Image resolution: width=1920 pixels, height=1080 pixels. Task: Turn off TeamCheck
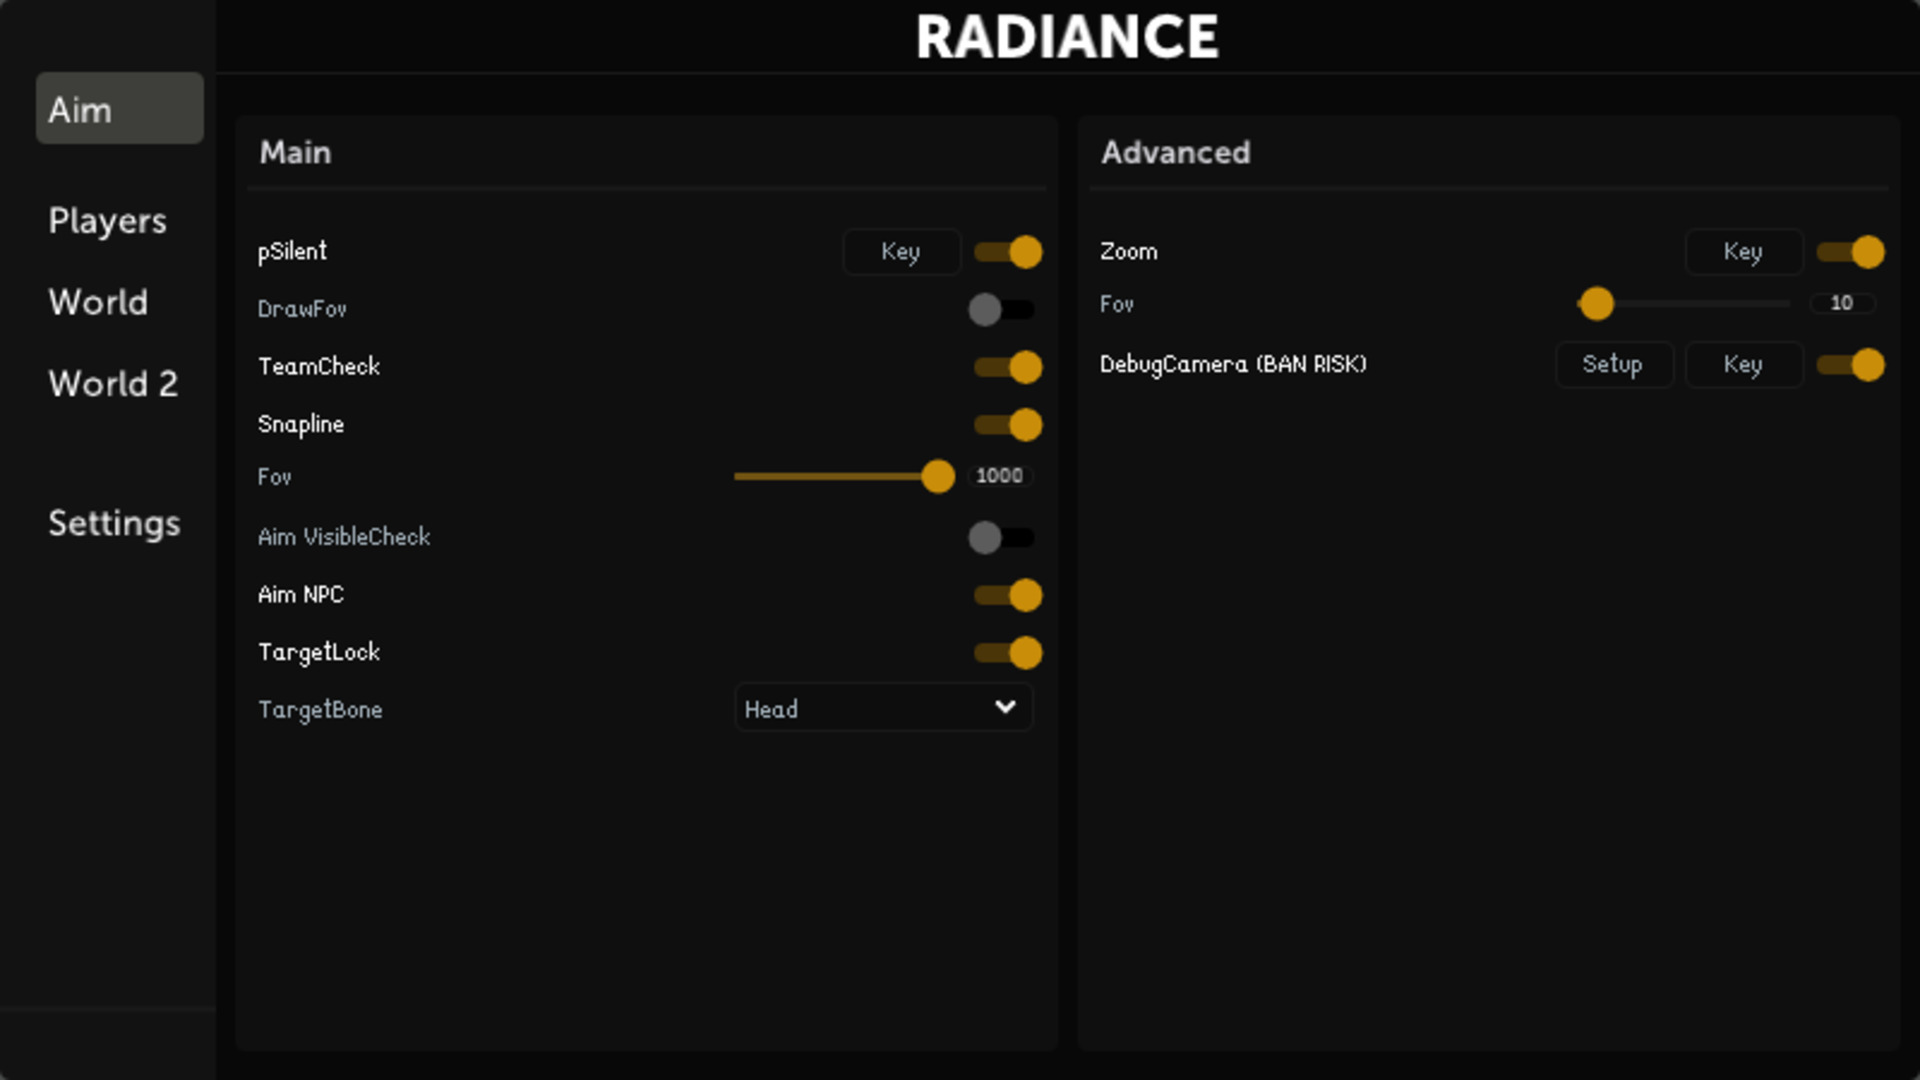(1007, 367)
